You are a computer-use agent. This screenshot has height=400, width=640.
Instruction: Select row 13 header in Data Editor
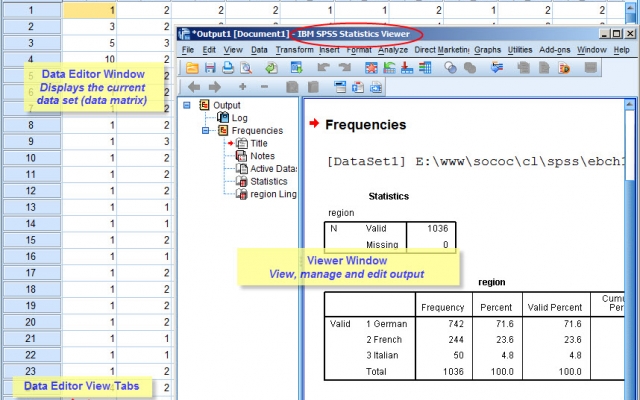point(31,207)
